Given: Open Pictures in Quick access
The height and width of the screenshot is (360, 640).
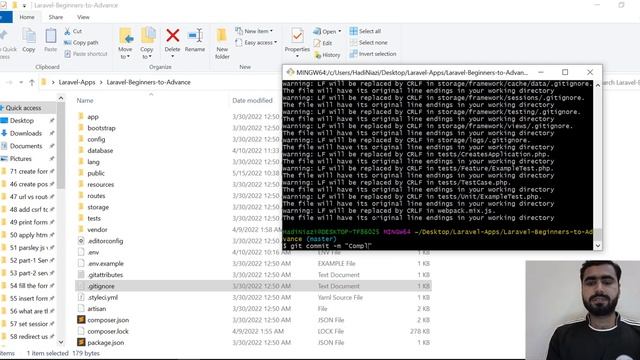Looking at the screenshot, I should pos(21,159).
